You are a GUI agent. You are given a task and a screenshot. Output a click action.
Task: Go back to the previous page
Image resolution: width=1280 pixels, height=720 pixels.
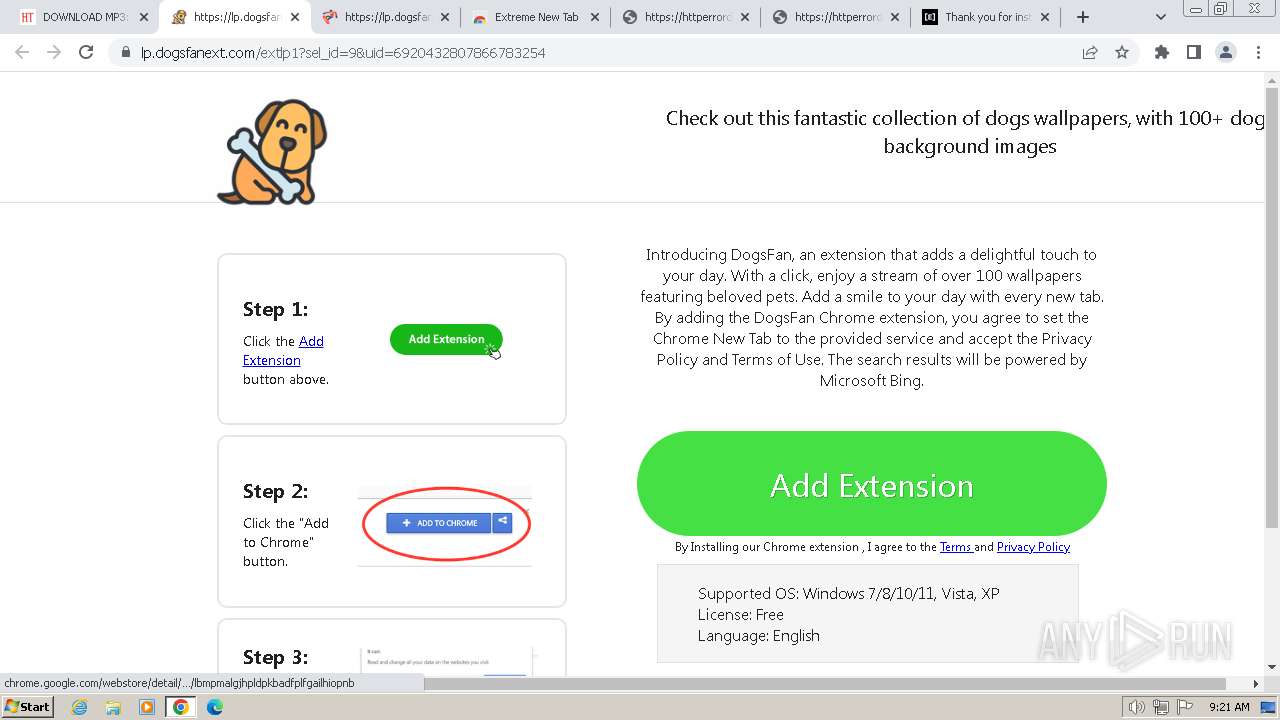(x=22, y=53)
